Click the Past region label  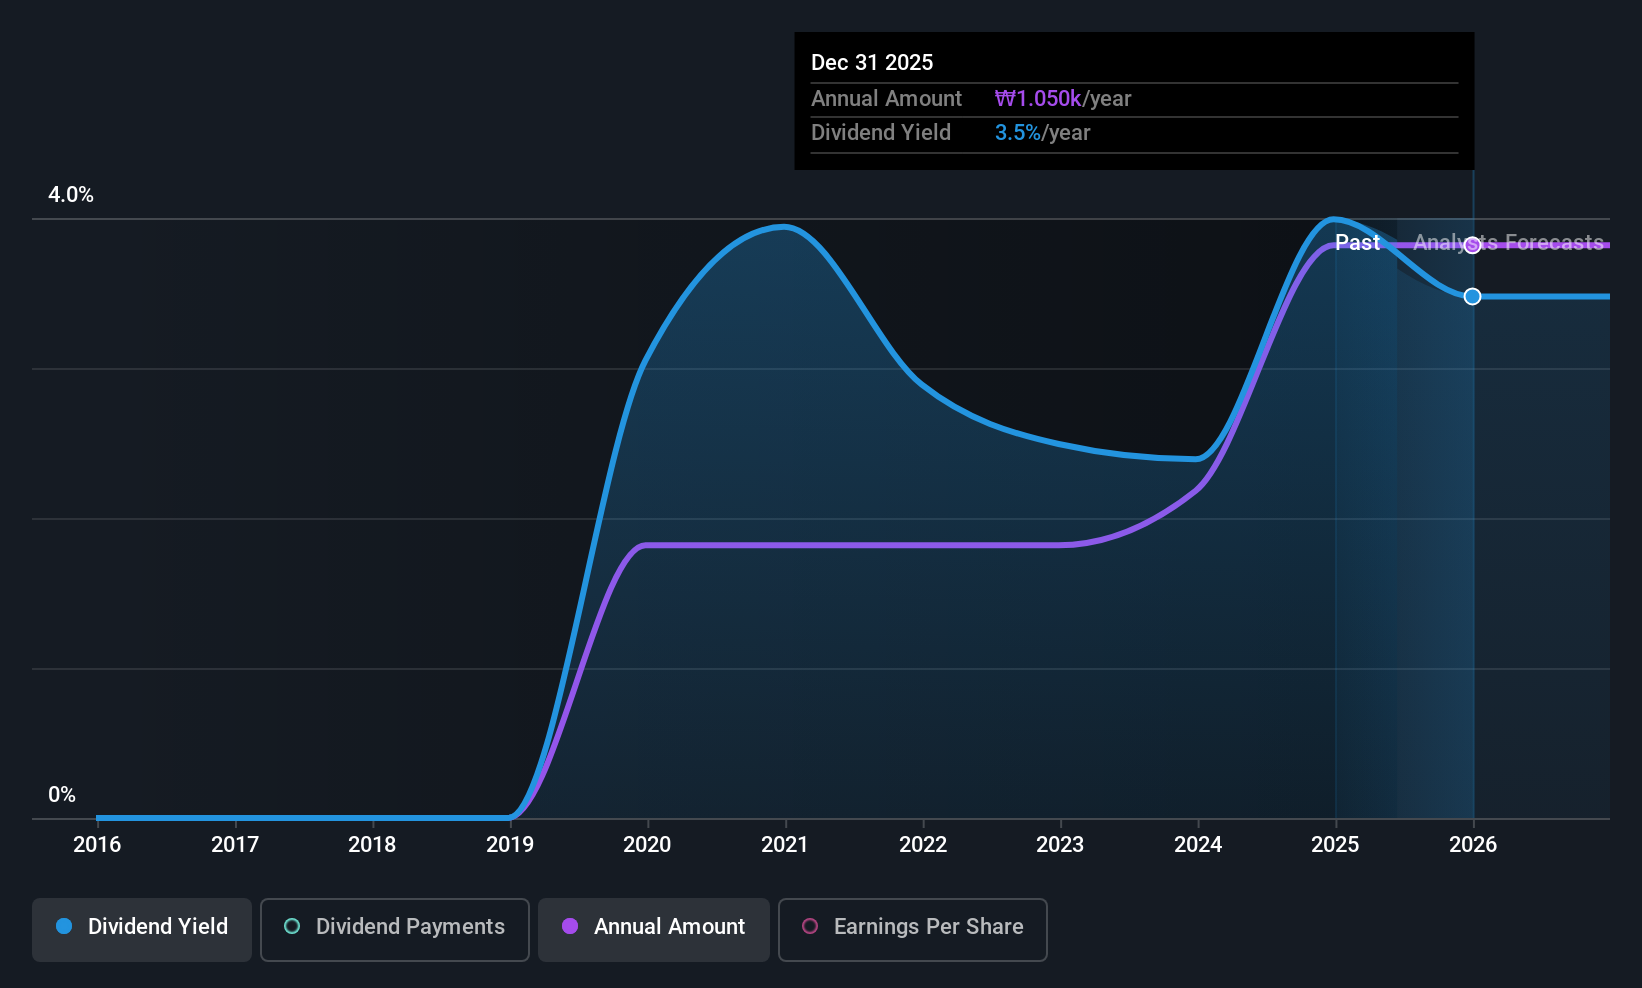coord(1357,243)
